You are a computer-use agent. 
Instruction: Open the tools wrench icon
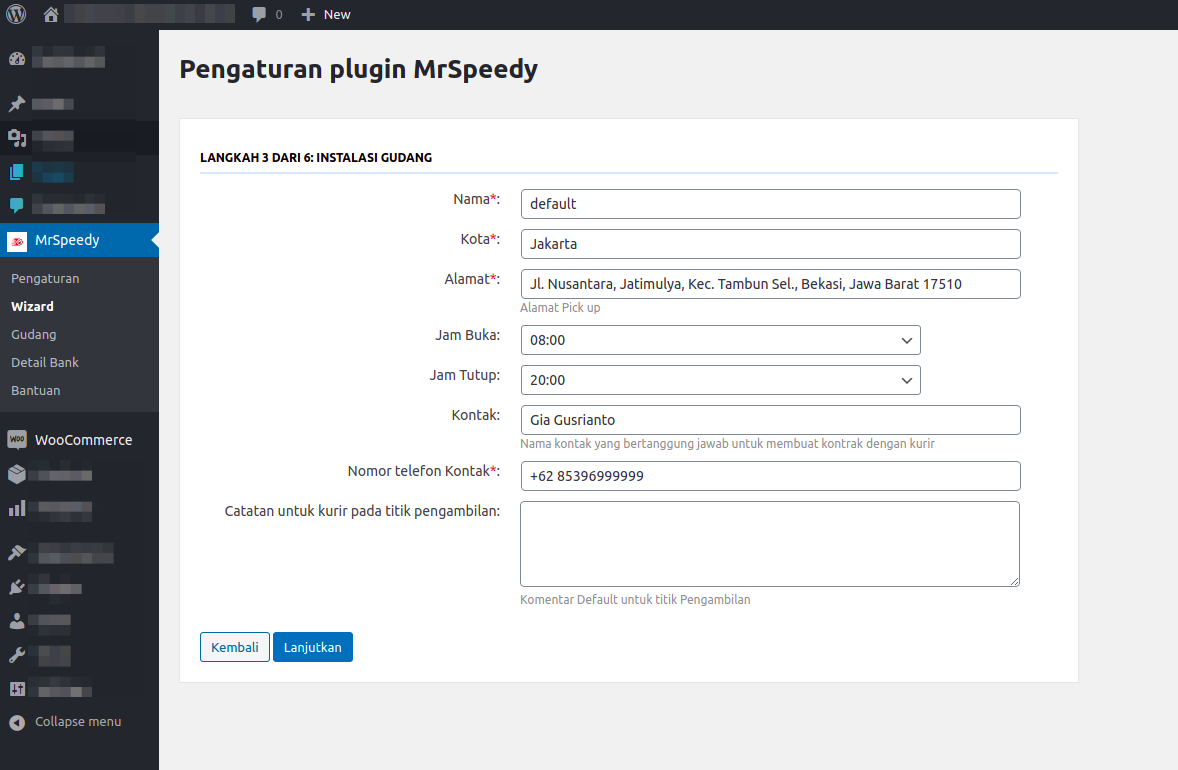[x=17, y=655]
